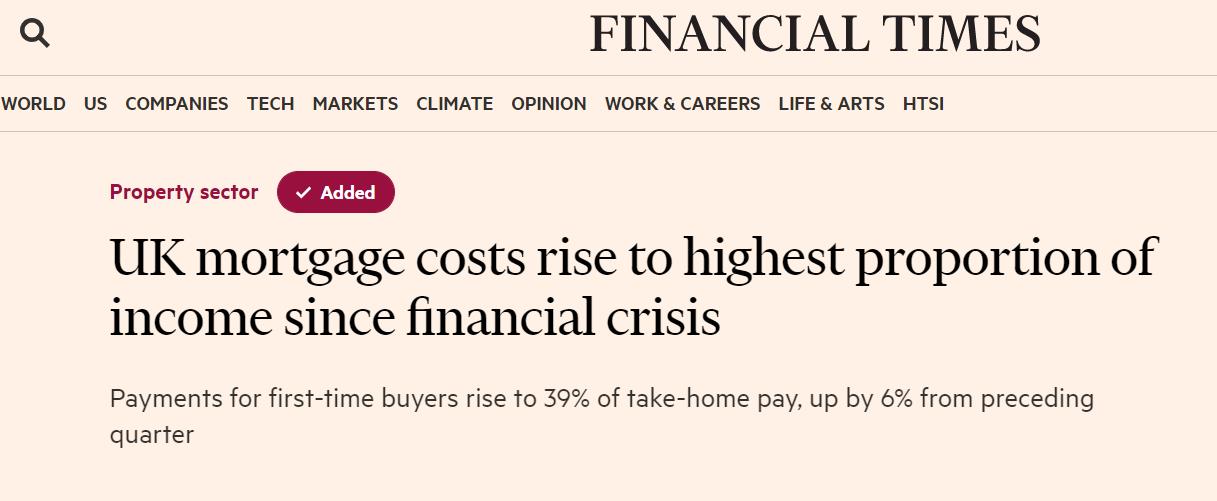Image resolution: width=1217 pixels, height=501 pixels.
Task: Navigate to Markets
Action: tap(355, 104)
